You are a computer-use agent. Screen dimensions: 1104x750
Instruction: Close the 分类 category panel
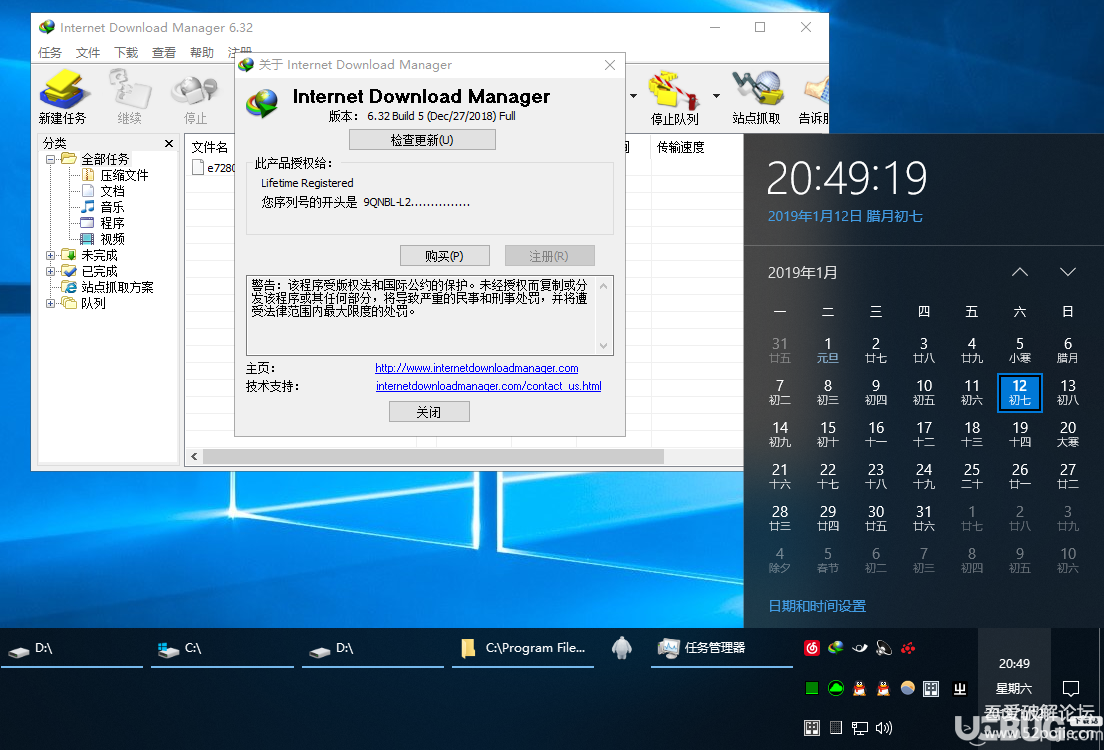click(x=169, y=143)
